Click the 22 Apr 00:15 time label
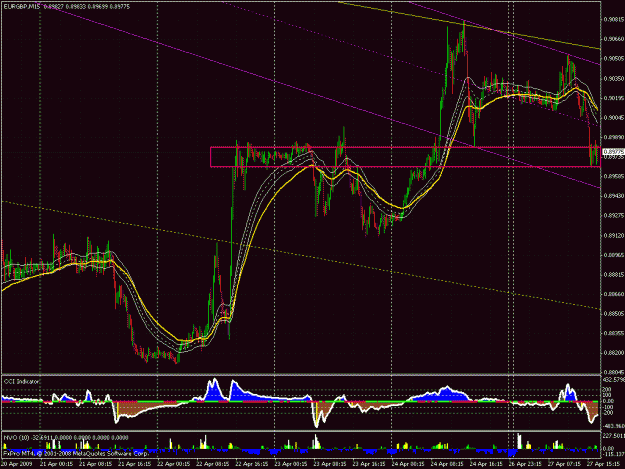This screenshot has width=625, height=469. click(x=174, y=464)
